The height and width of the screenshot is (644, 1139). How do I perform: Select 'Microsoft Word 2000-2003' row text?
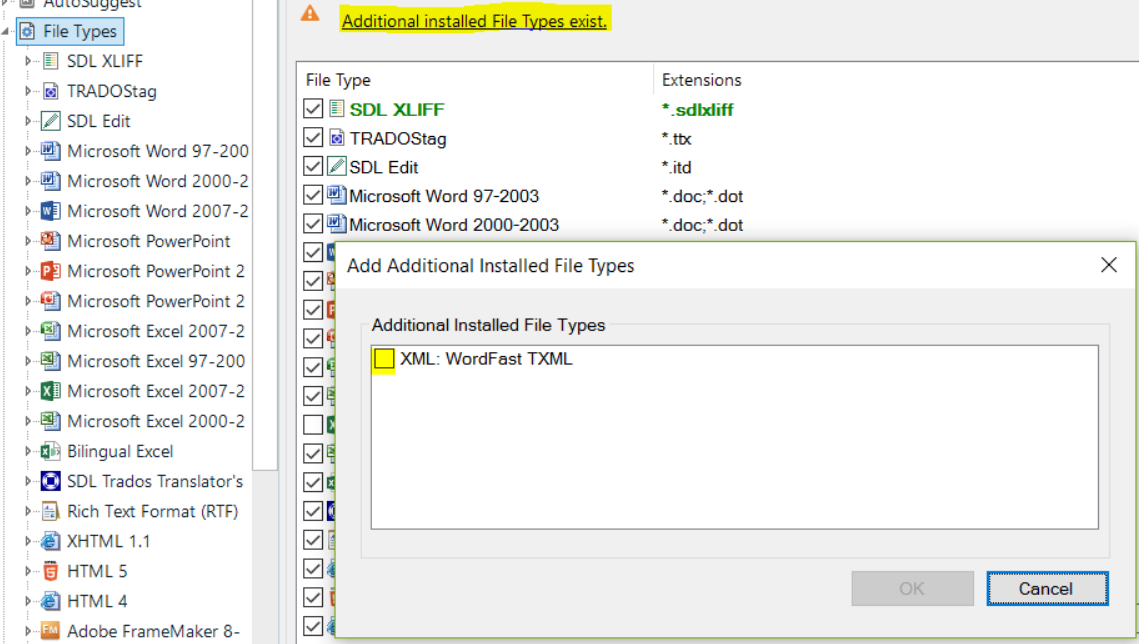[454, 224]
